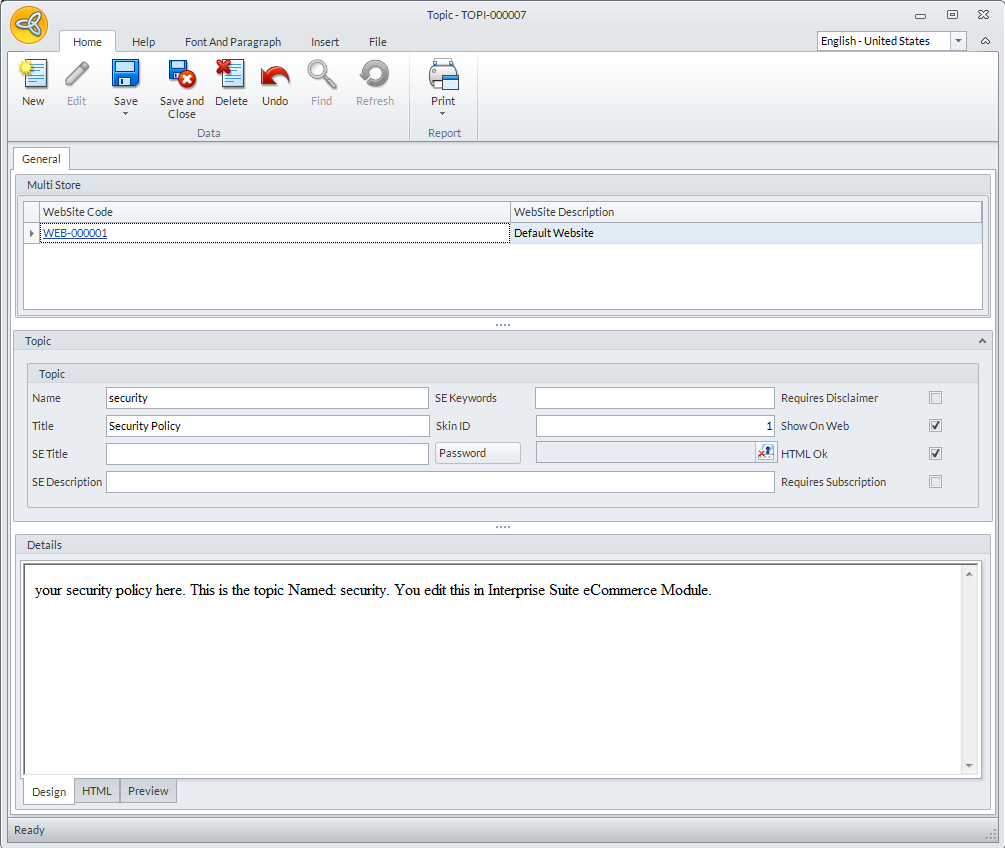The width and height of the screenshot is (1005, 848).
Task: Open the language selection dropdown
Action: (x=959, y=41)
